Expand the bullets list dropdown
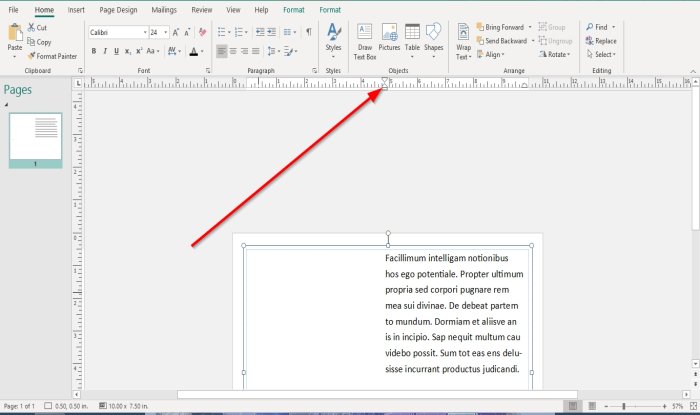 [x=229, y=32]
